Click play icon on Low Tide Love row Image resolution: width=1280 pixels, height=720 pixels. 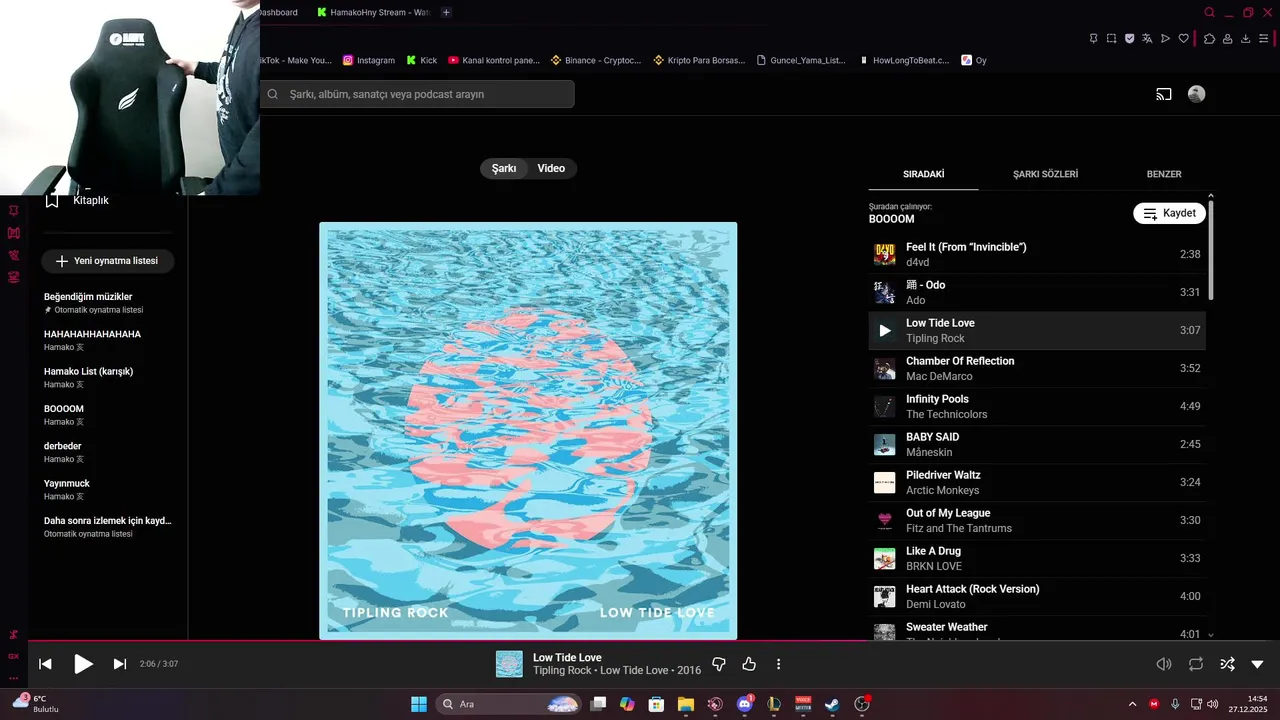pyautogui.click(x=885, y=330)
